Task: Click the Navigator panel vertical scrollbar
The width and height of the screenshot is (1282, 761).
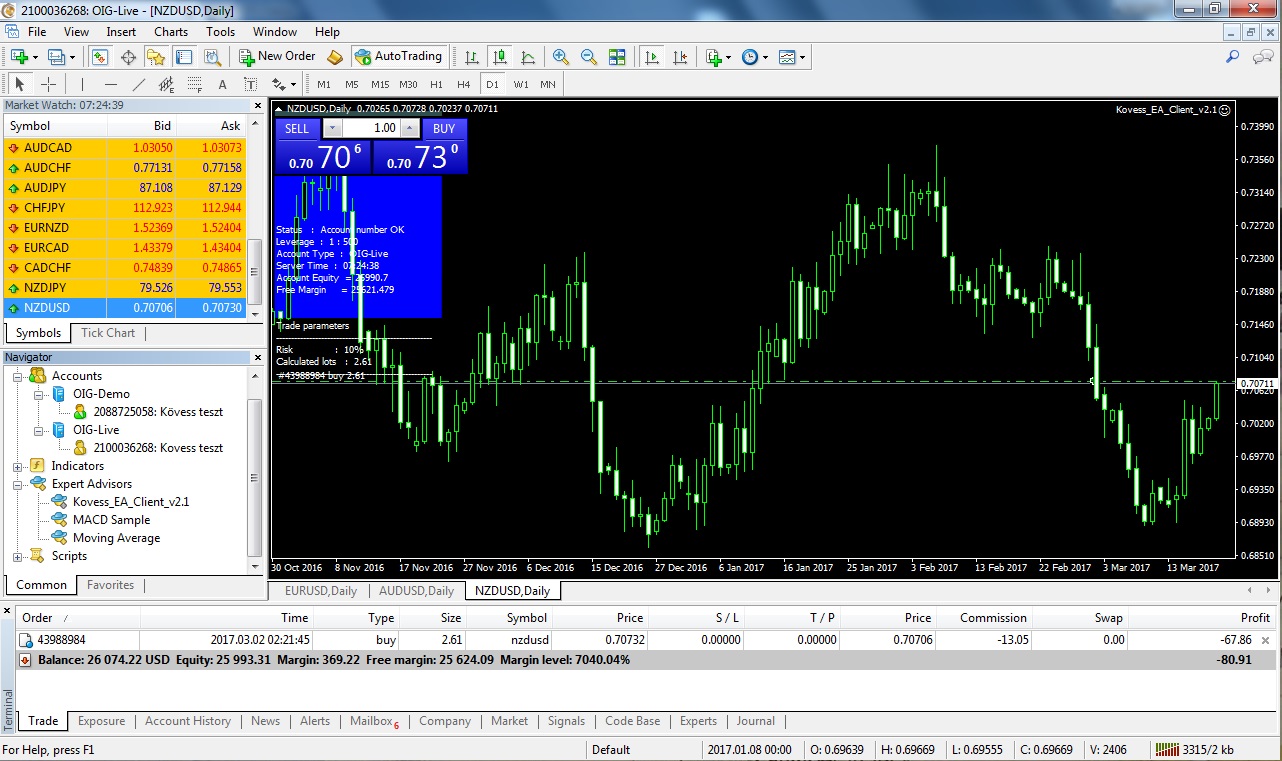Action: tap(255, 470)
